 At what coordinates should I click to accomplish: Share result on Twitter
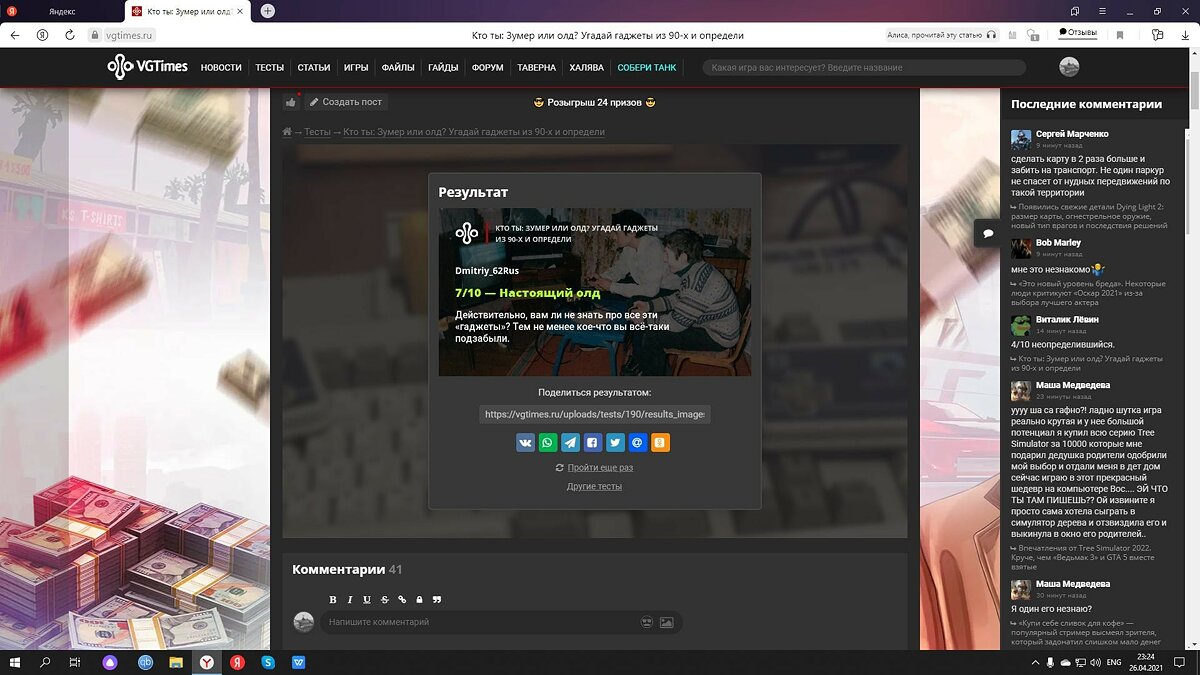click(615, 442)
